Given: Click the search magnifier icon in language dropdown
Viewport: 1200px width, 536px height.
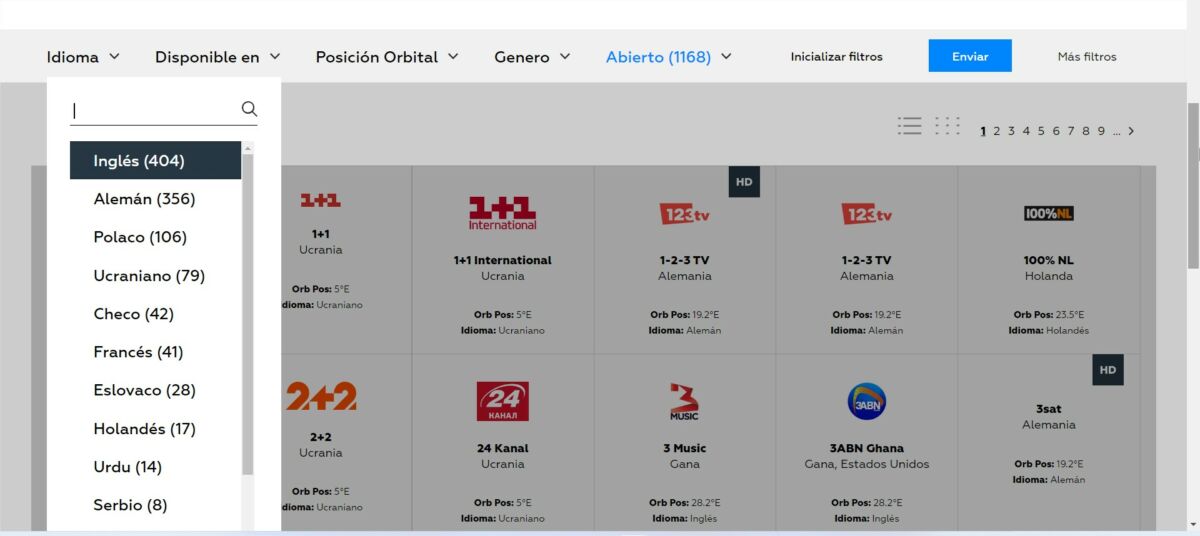Looking at the screenshot, I should coord(249,109).
